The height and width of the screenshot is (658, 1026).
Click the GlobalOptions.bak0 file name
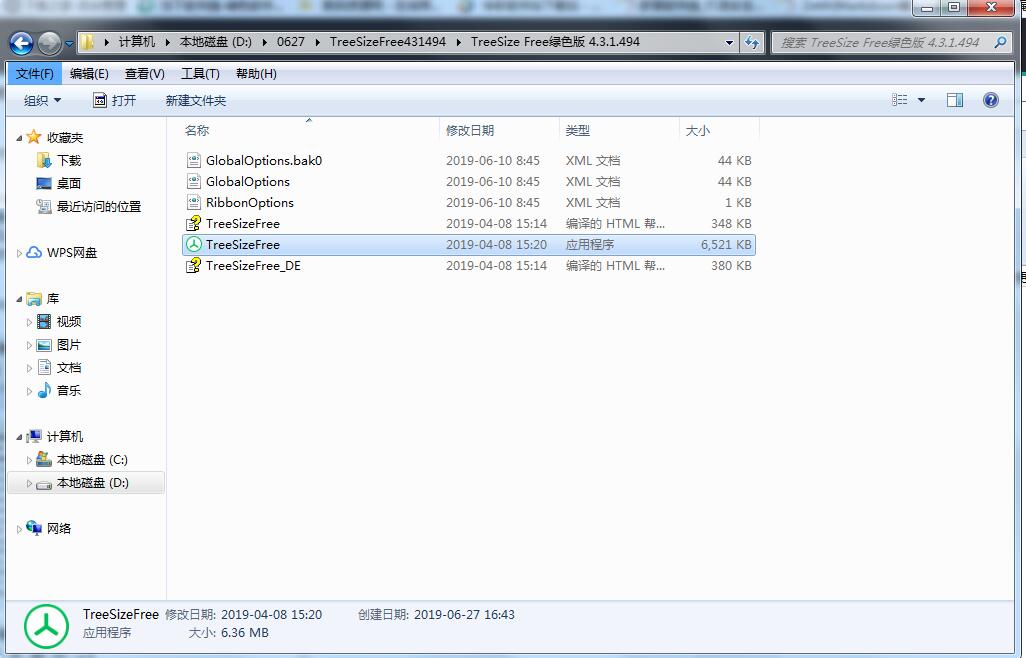tap(264, 160)
